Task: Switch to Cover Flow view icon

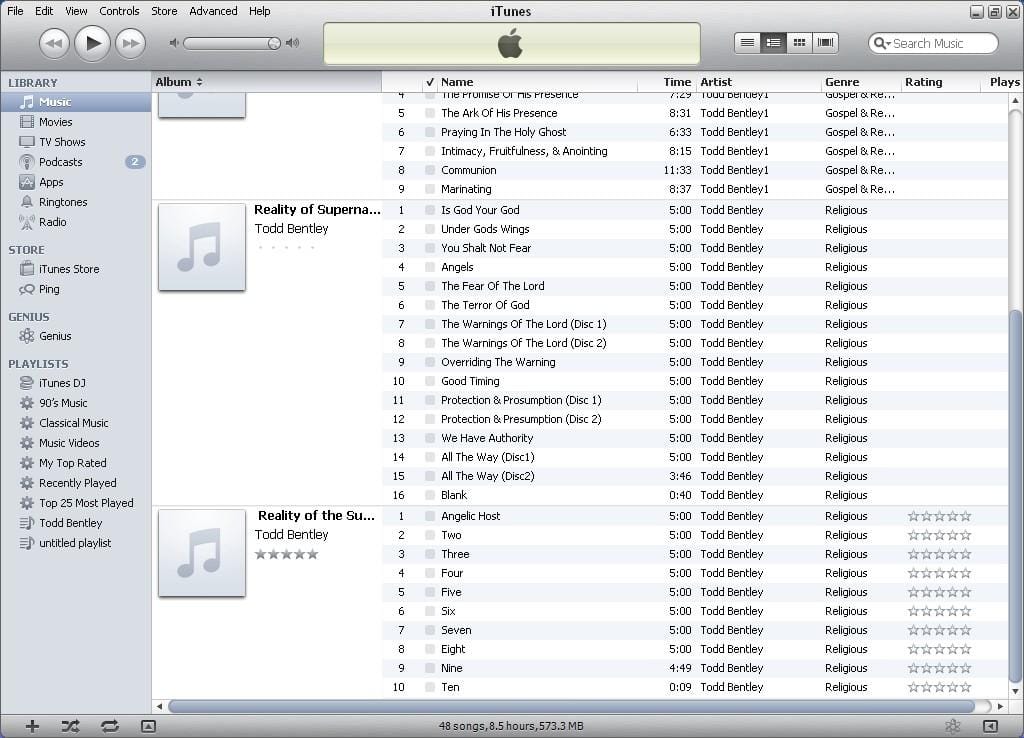Action: [x=825, y=42]
